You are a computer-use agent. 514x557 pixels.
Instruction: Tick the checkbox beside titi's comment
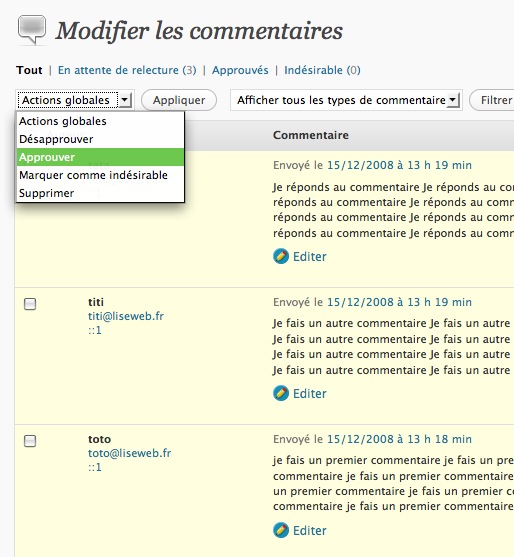coord(30,304)
